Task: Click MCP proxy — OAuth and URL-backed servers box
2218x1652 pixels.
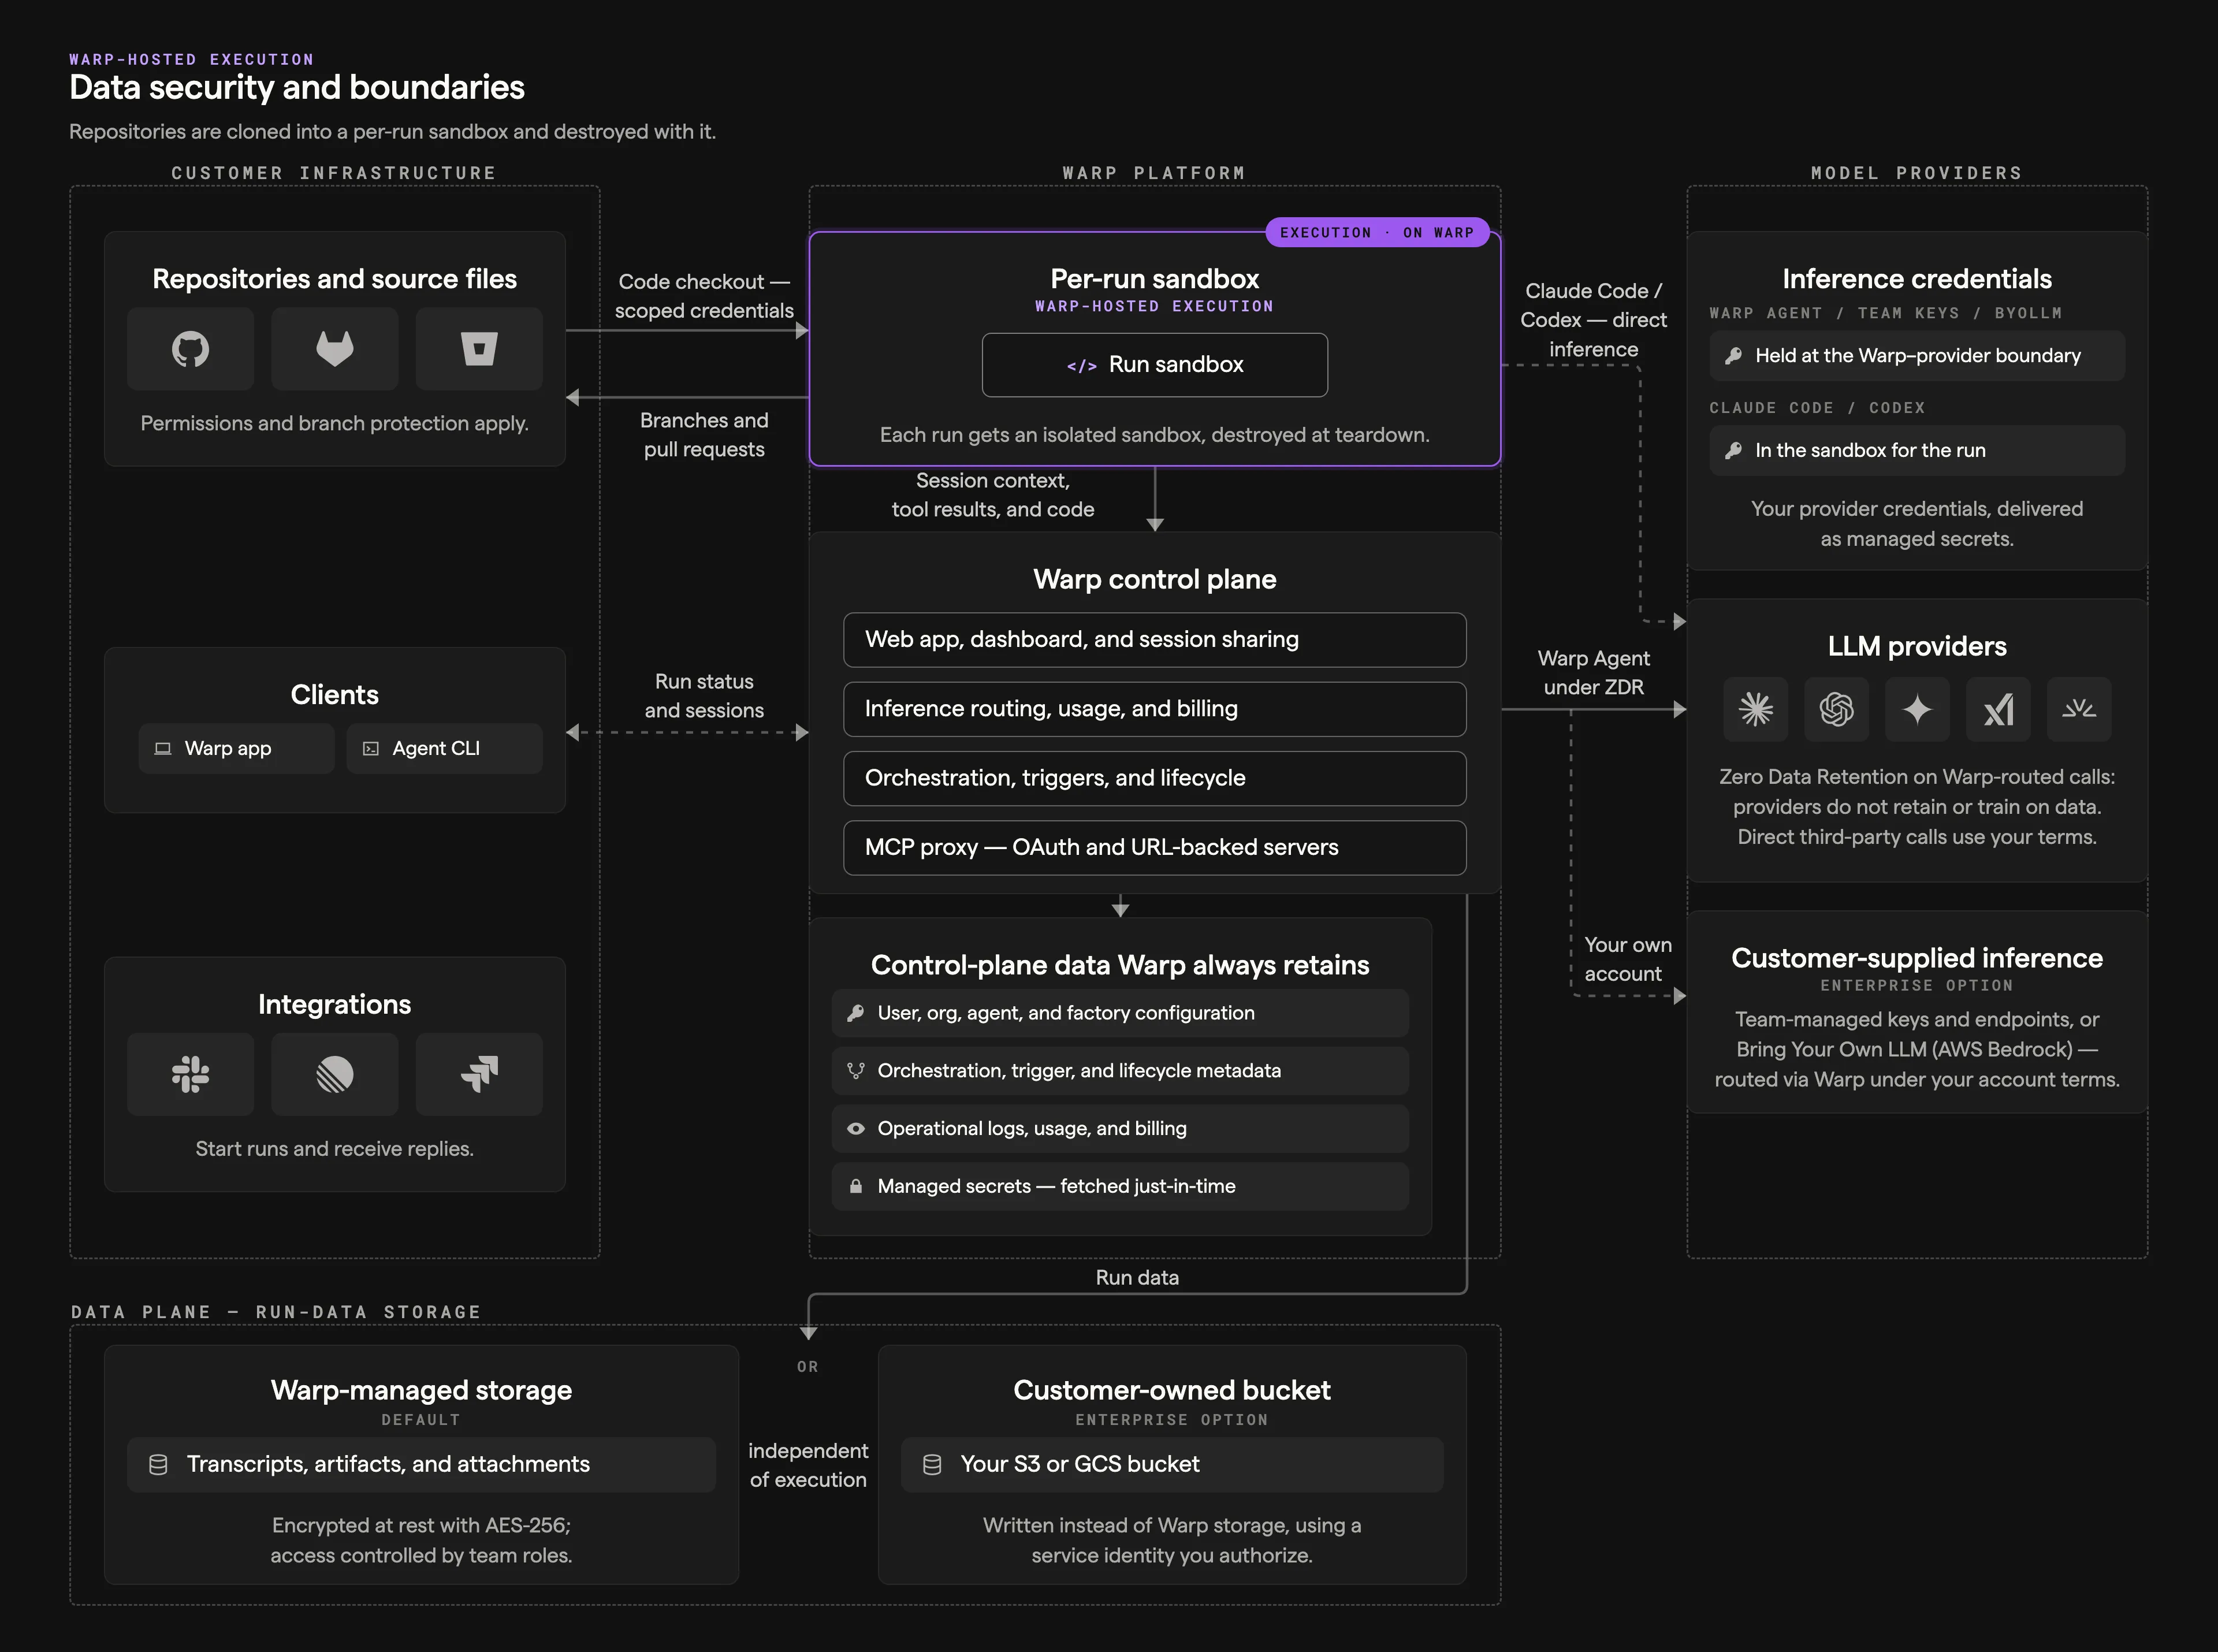Action: (x=1155, y=848)
